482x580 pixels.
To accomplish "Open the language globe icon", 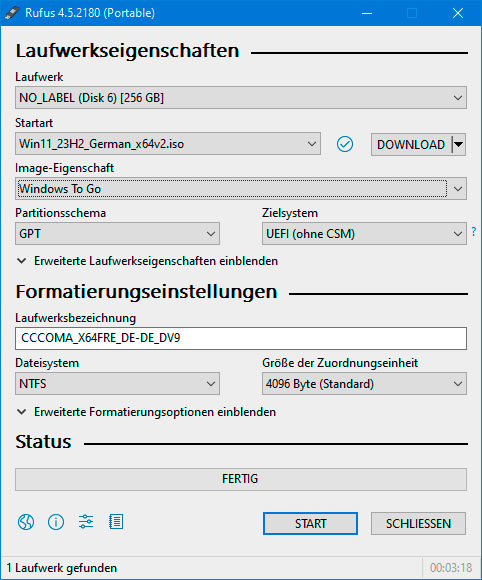I will [x=26, y=522].
